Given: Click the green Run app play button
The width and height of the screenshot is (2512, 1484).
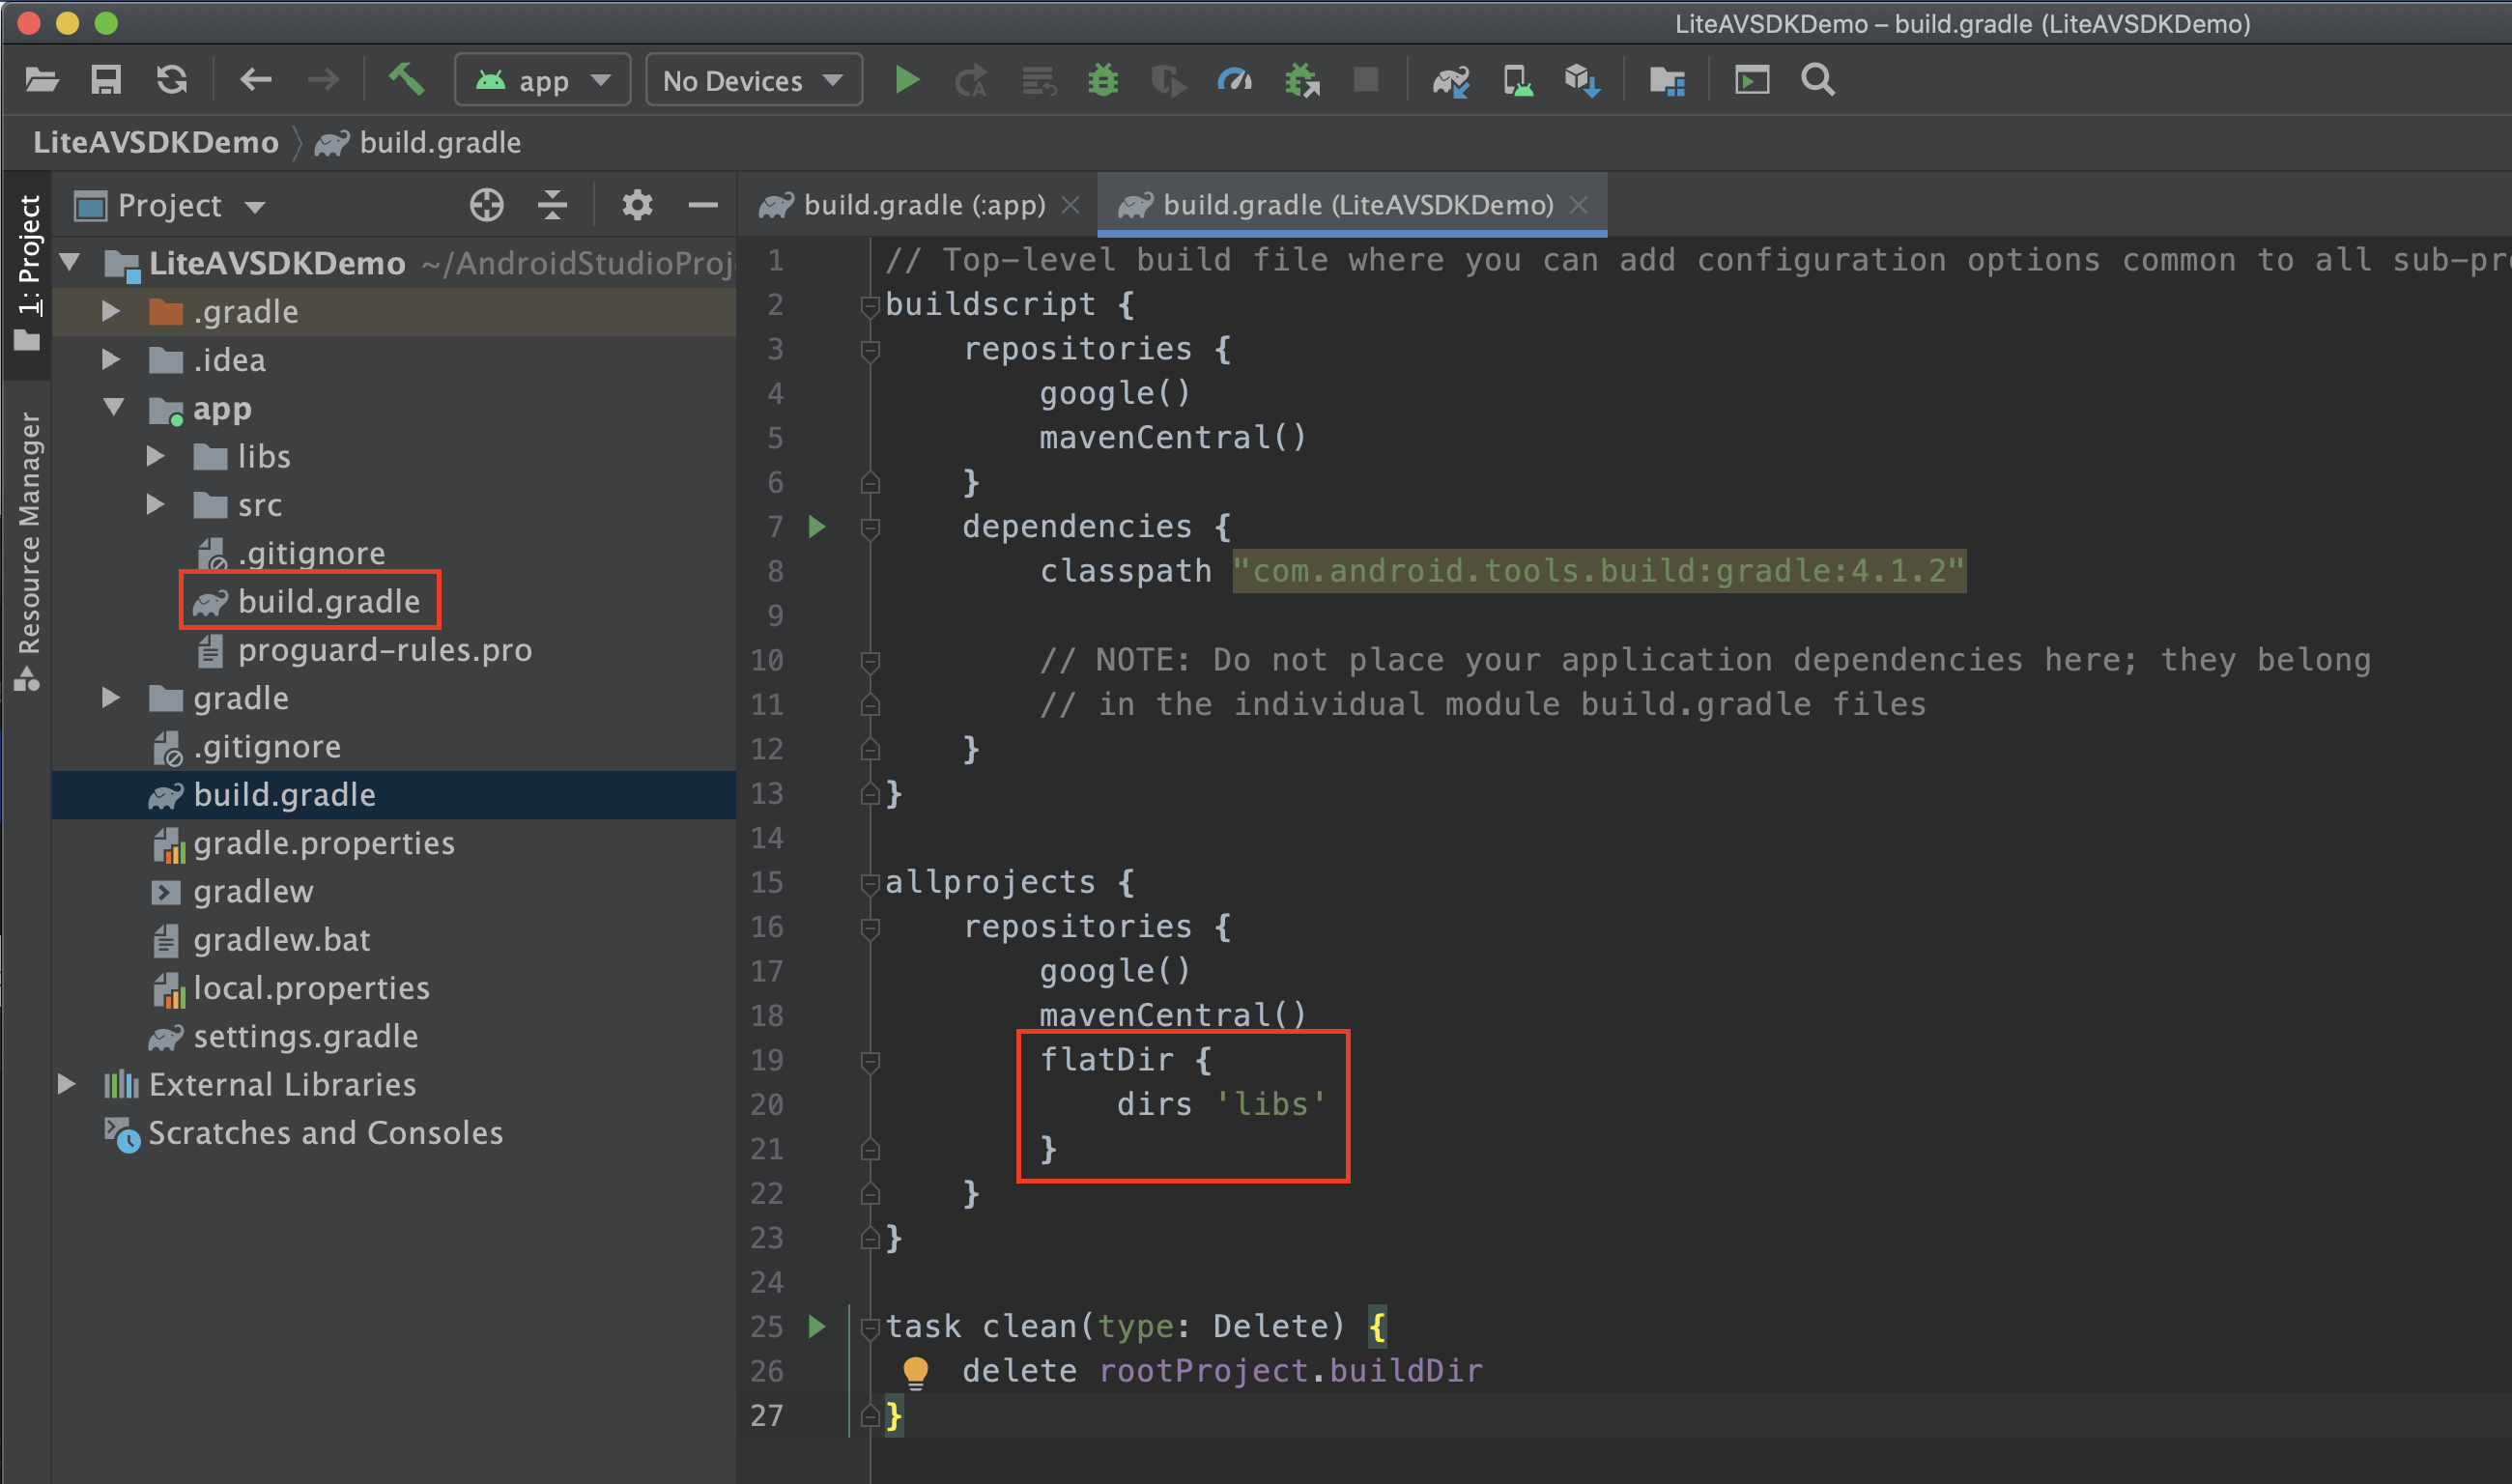Looking at the screenshot, I should coord(906,80).
